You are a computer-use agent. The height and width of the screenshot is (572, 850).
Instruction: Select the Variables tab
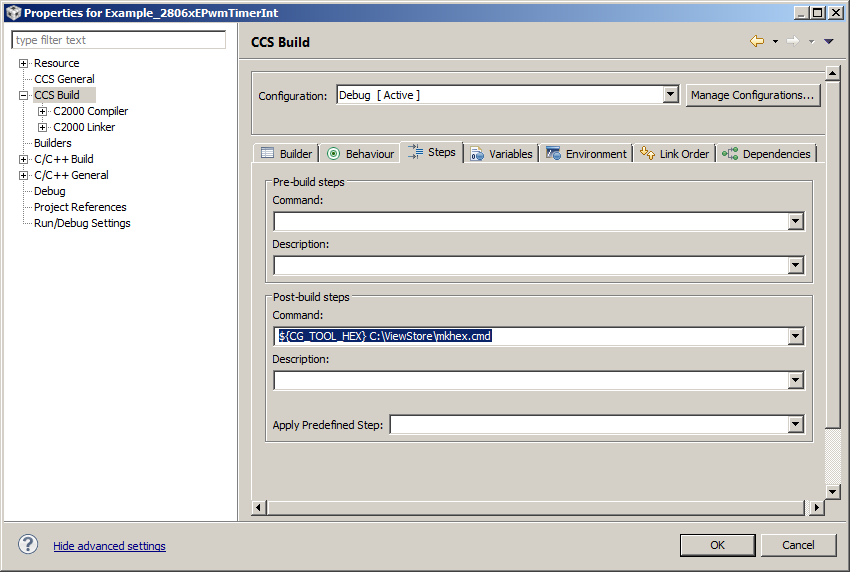pos(501,154)
